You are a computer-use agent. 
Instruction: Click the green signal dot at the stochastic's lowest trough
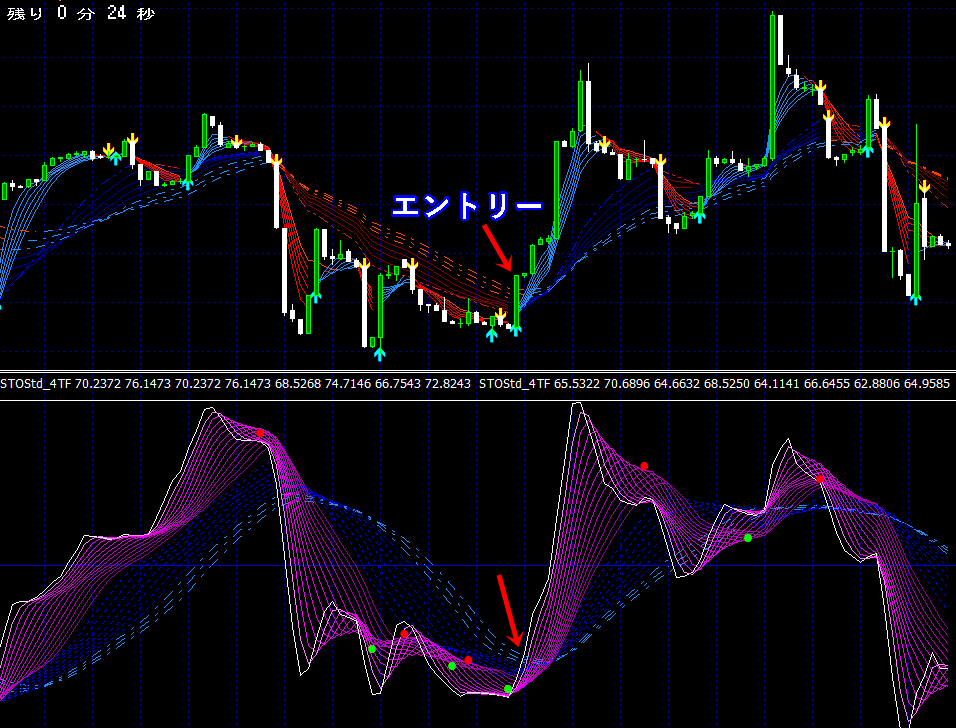(508, 689)
